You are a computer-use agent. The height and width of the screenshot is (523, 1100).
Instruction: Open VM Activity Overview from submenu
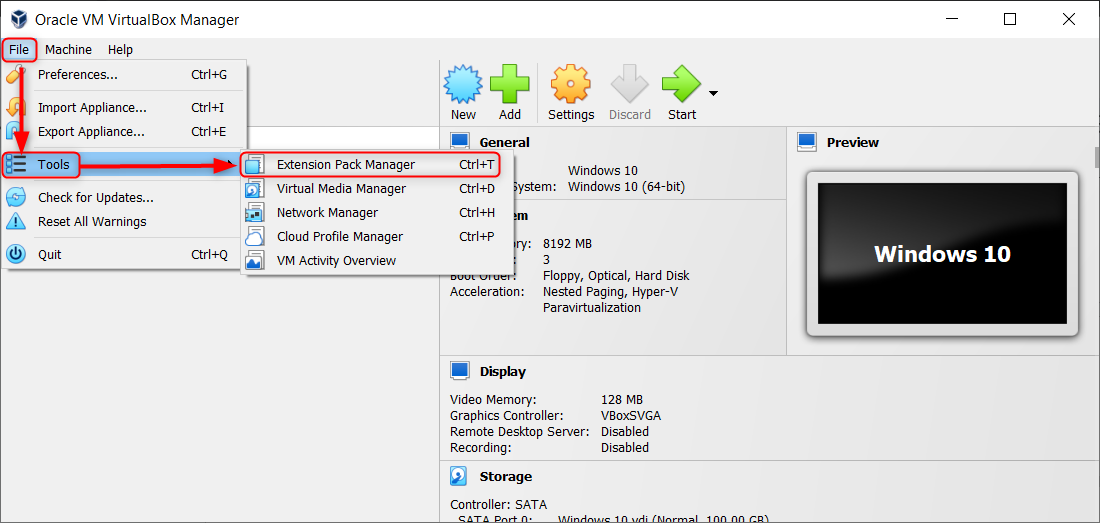377,261
